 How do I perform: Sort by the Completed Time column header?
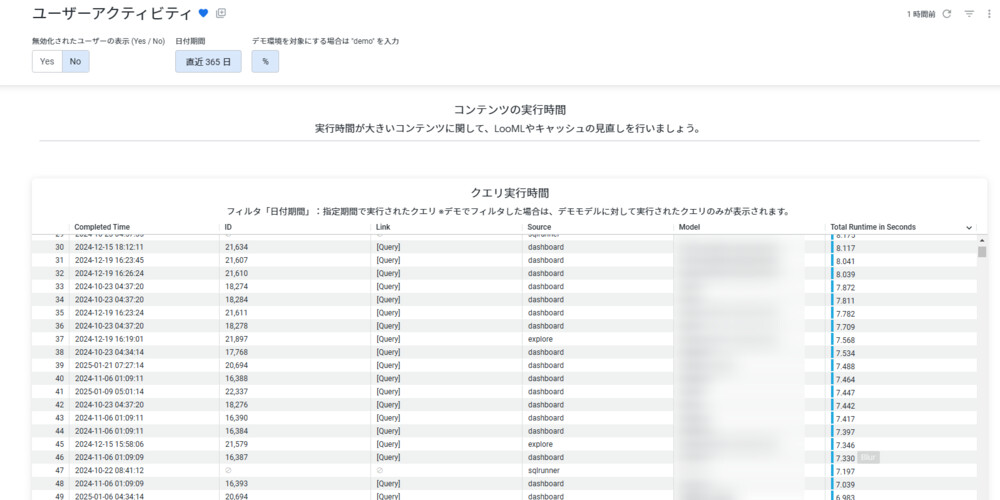point(102,227)
